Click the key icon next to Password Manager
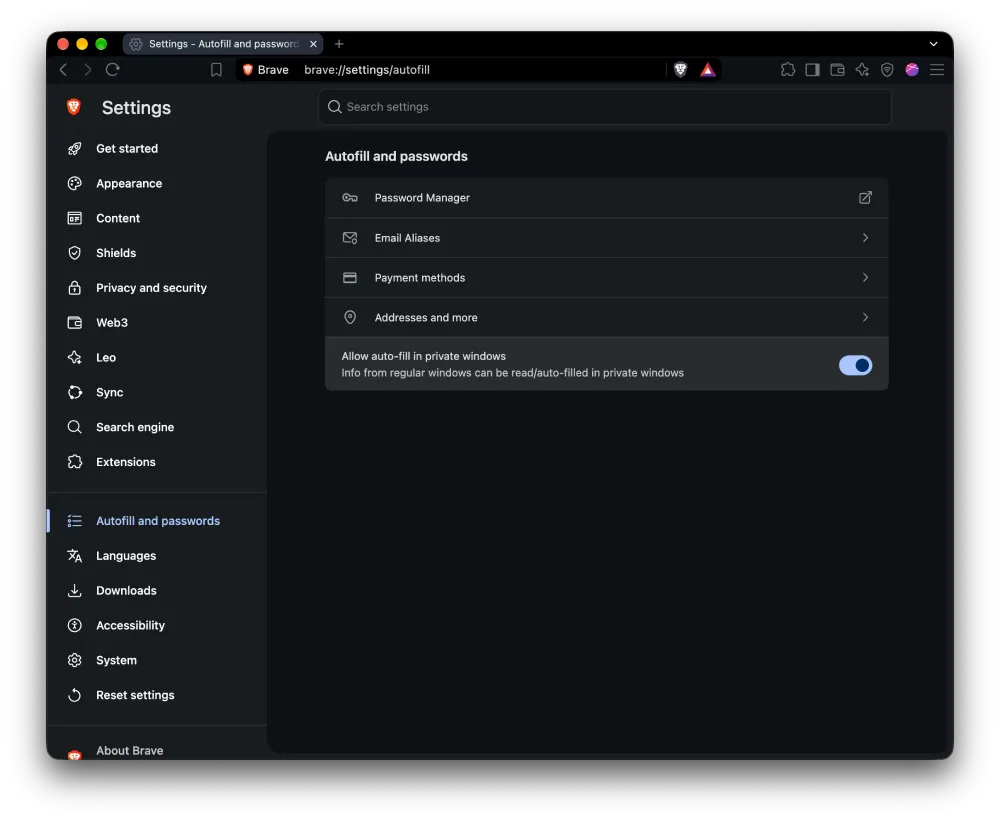1000x821 pixels. coord(349,198)
